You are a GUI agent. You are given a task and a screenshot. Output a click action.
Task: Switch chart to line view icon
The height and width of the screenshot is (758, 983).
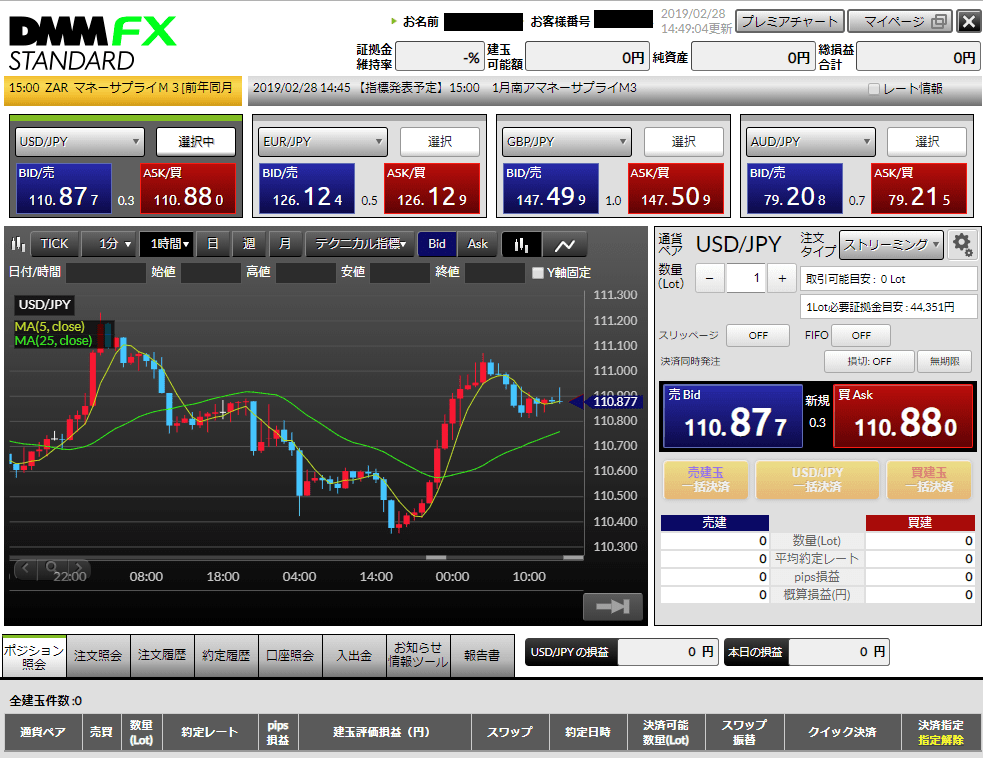pyautogui.click(x=564, y=245)
